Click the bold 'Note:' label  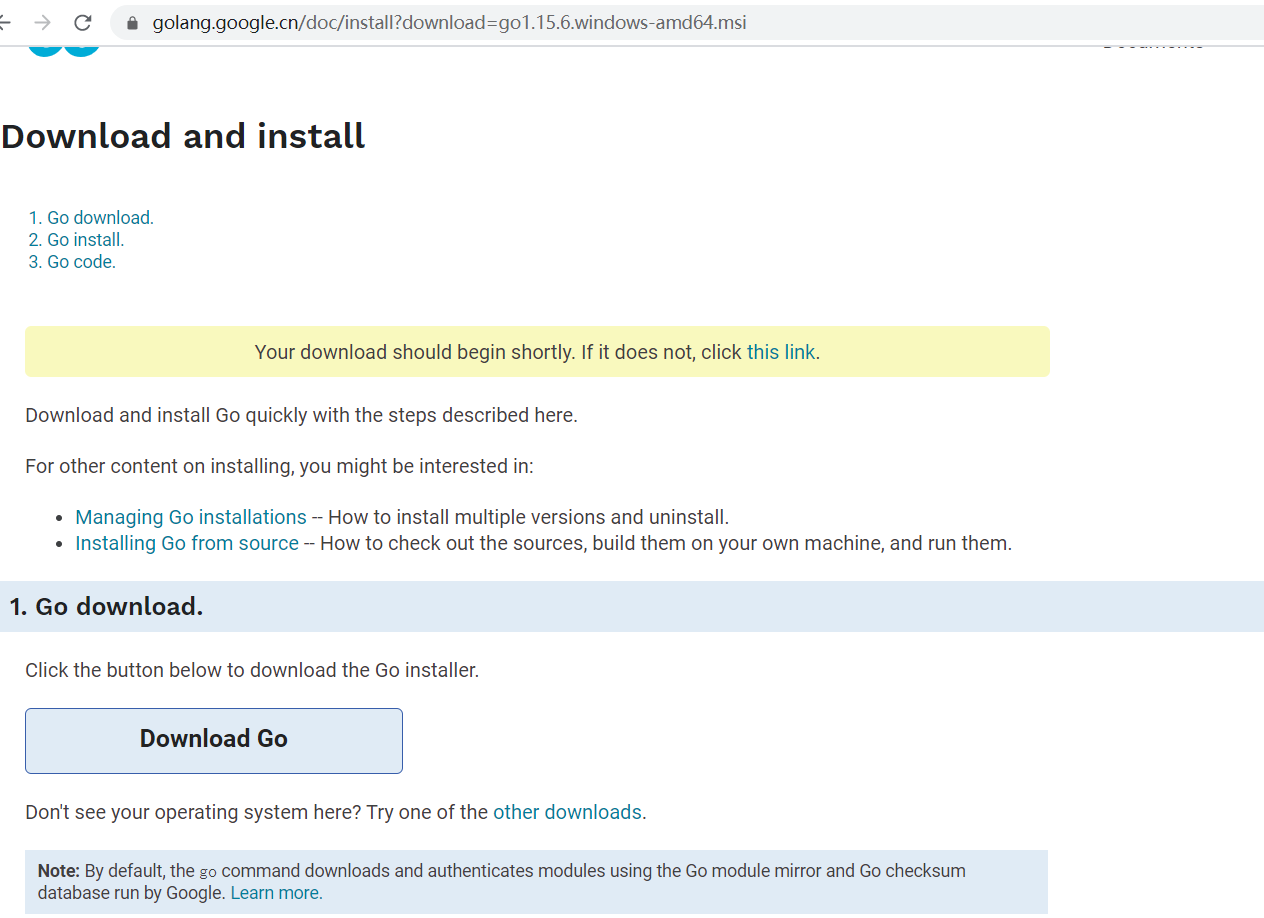(x=59, y=871)
